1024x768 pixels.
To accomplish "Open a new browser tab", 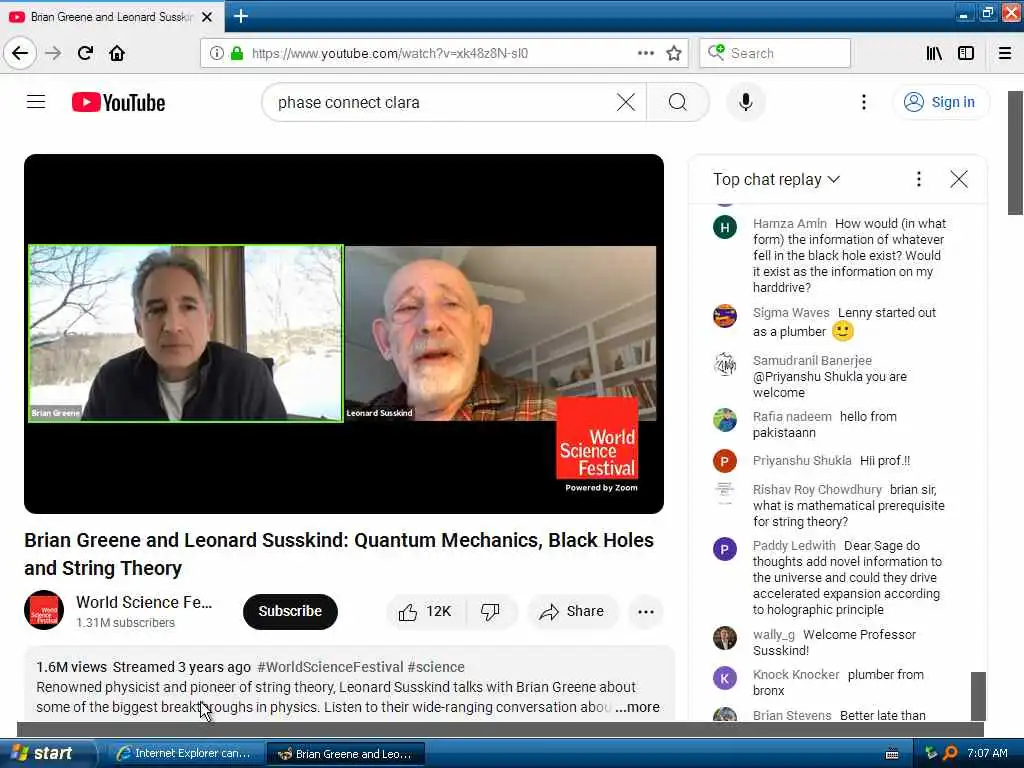I will pos(240,16).
